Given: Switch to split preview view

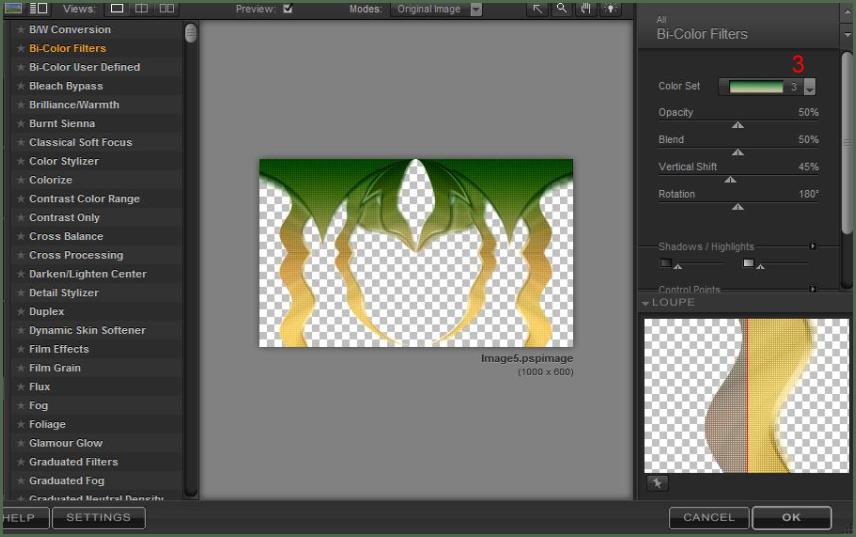Looking at the screenshot, I should tap(142, 9).
